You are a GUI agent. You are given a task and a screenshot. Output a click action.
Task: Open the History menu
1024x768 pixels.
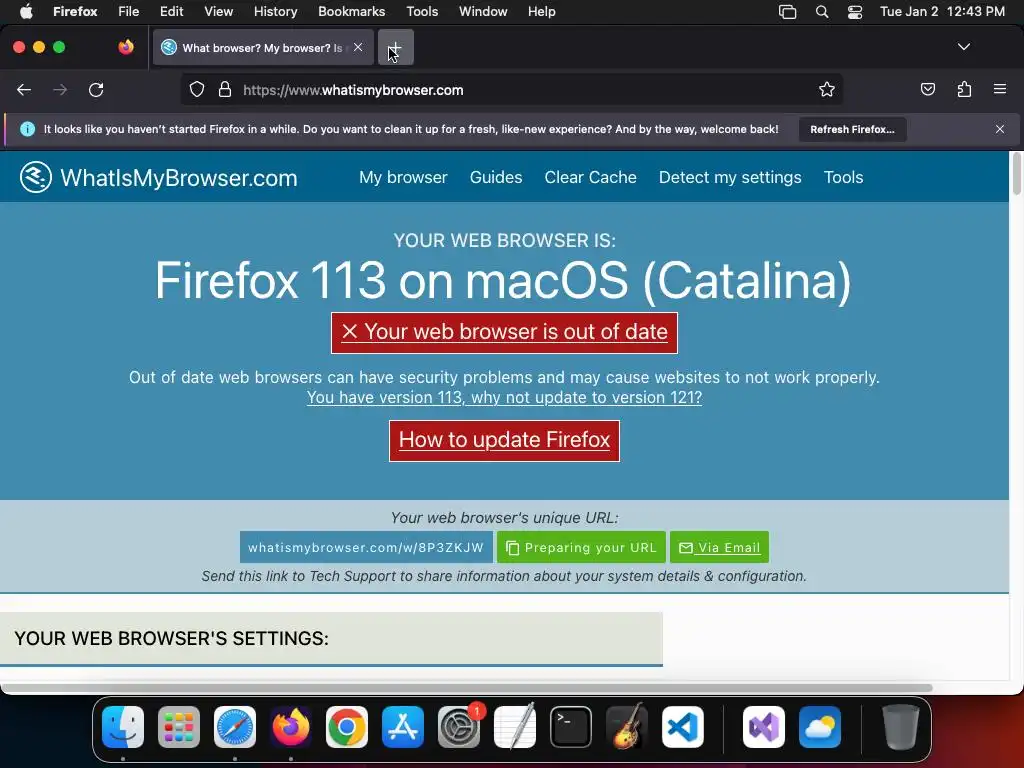pos(276,12)
